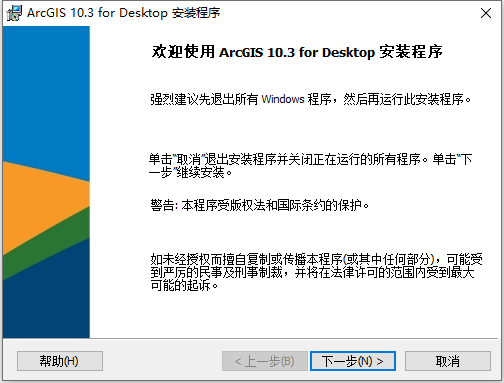The image size is (504, 383).
Task: Close the ArcGIS setup window
Action: point(486,13)
